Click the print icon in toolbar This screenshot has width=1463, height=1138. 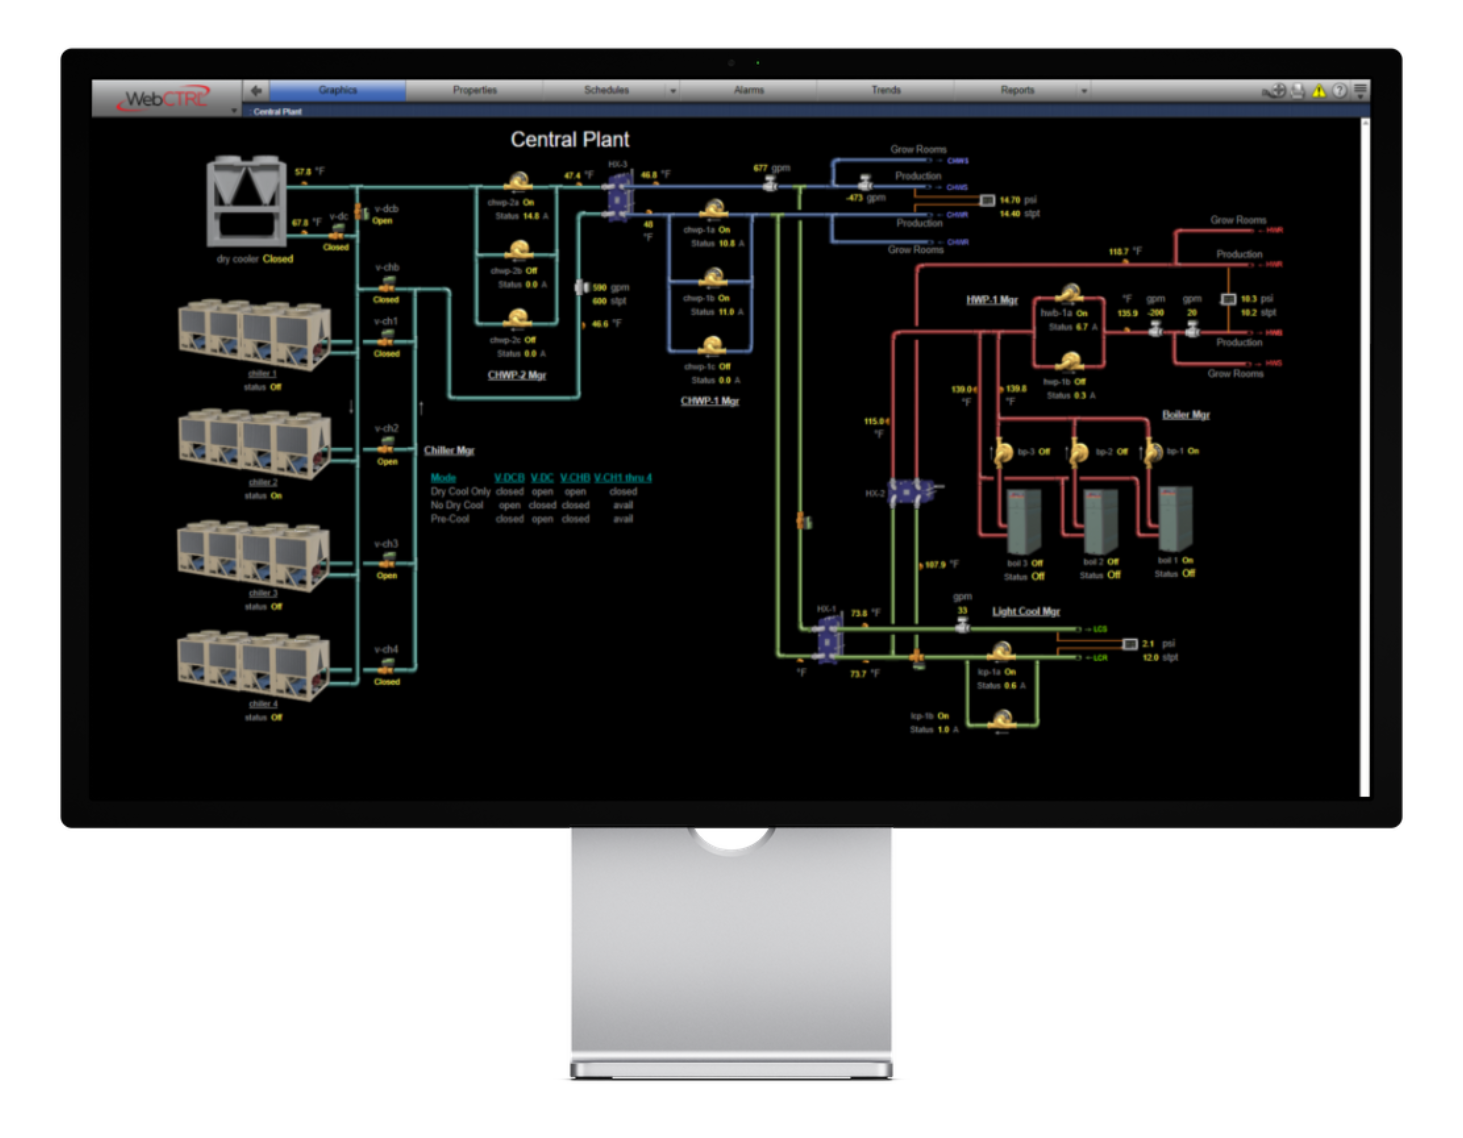click(1298, 91)
